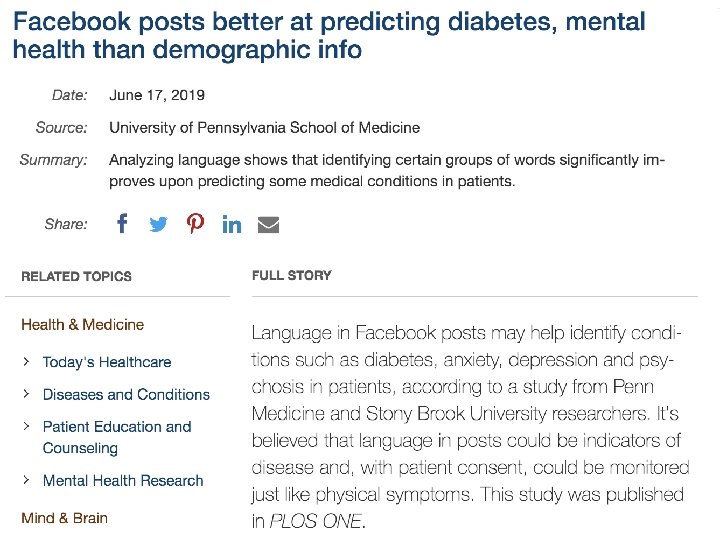Expand the Today's Healthcare chevron

[x=26, y=362]
